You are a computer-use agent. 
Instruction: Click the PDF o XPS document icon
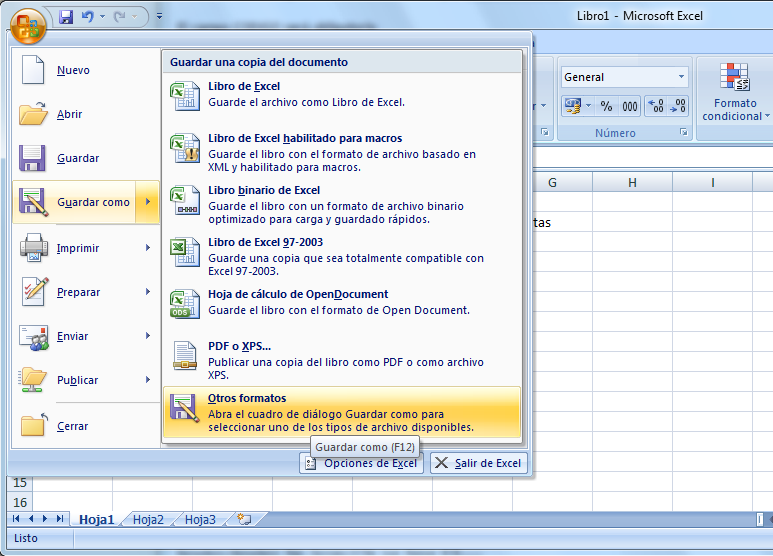tap(185, 355)
